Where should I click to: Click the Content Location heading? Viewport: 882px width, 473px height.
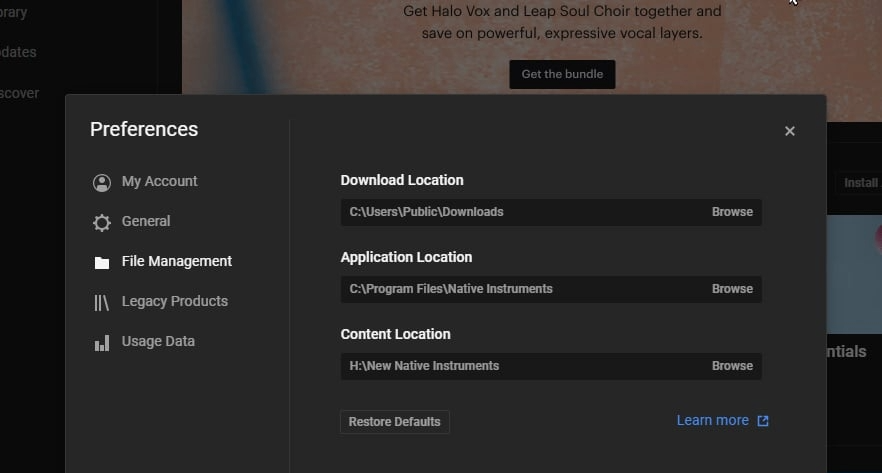[x=395, y=334]
